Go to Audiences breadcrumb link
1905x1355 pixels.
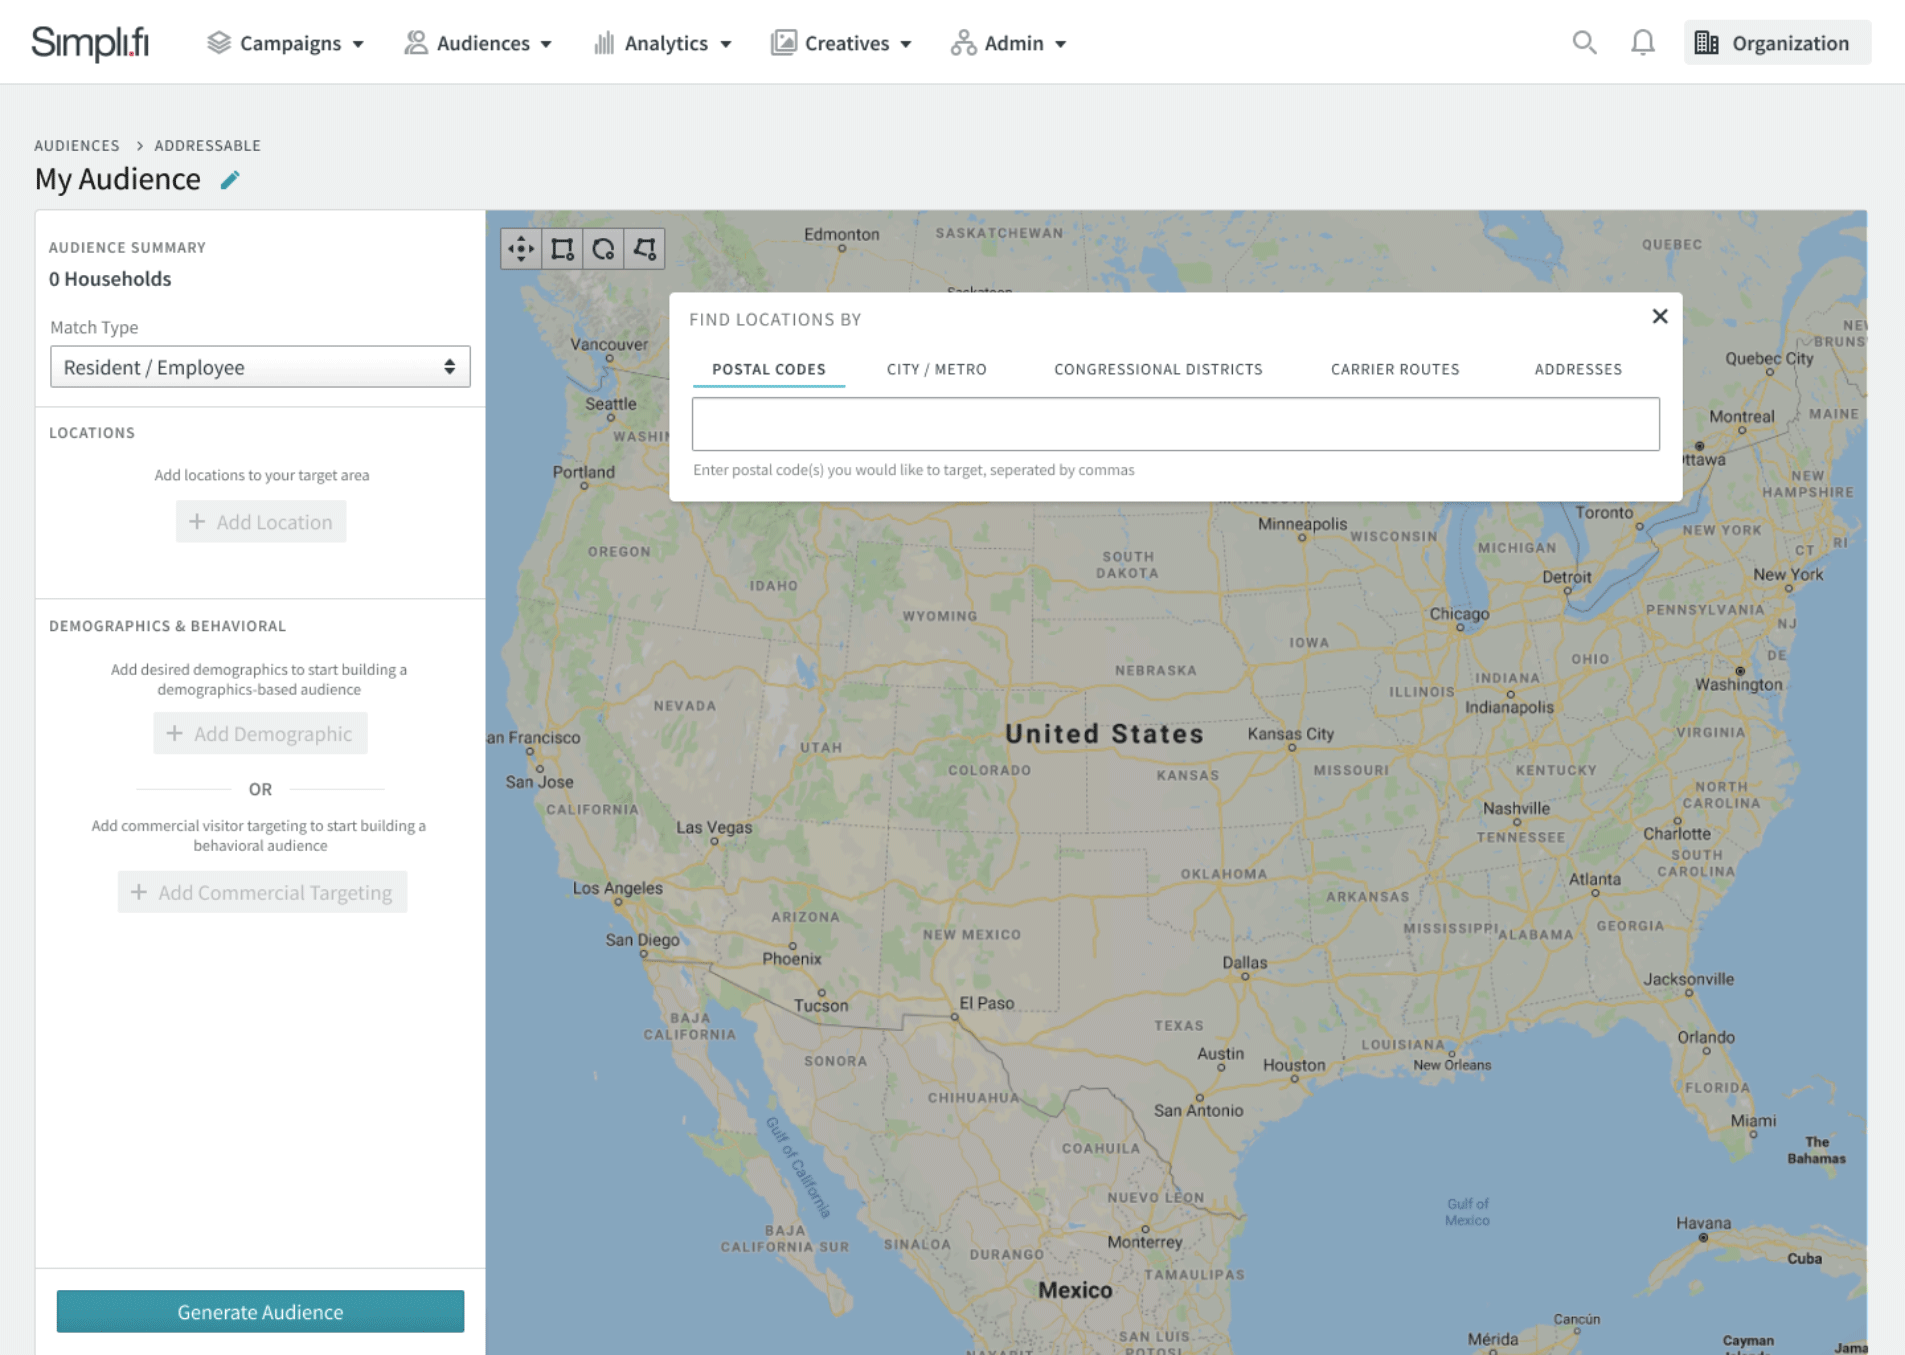pyautogui.click(x=77, y=146)
